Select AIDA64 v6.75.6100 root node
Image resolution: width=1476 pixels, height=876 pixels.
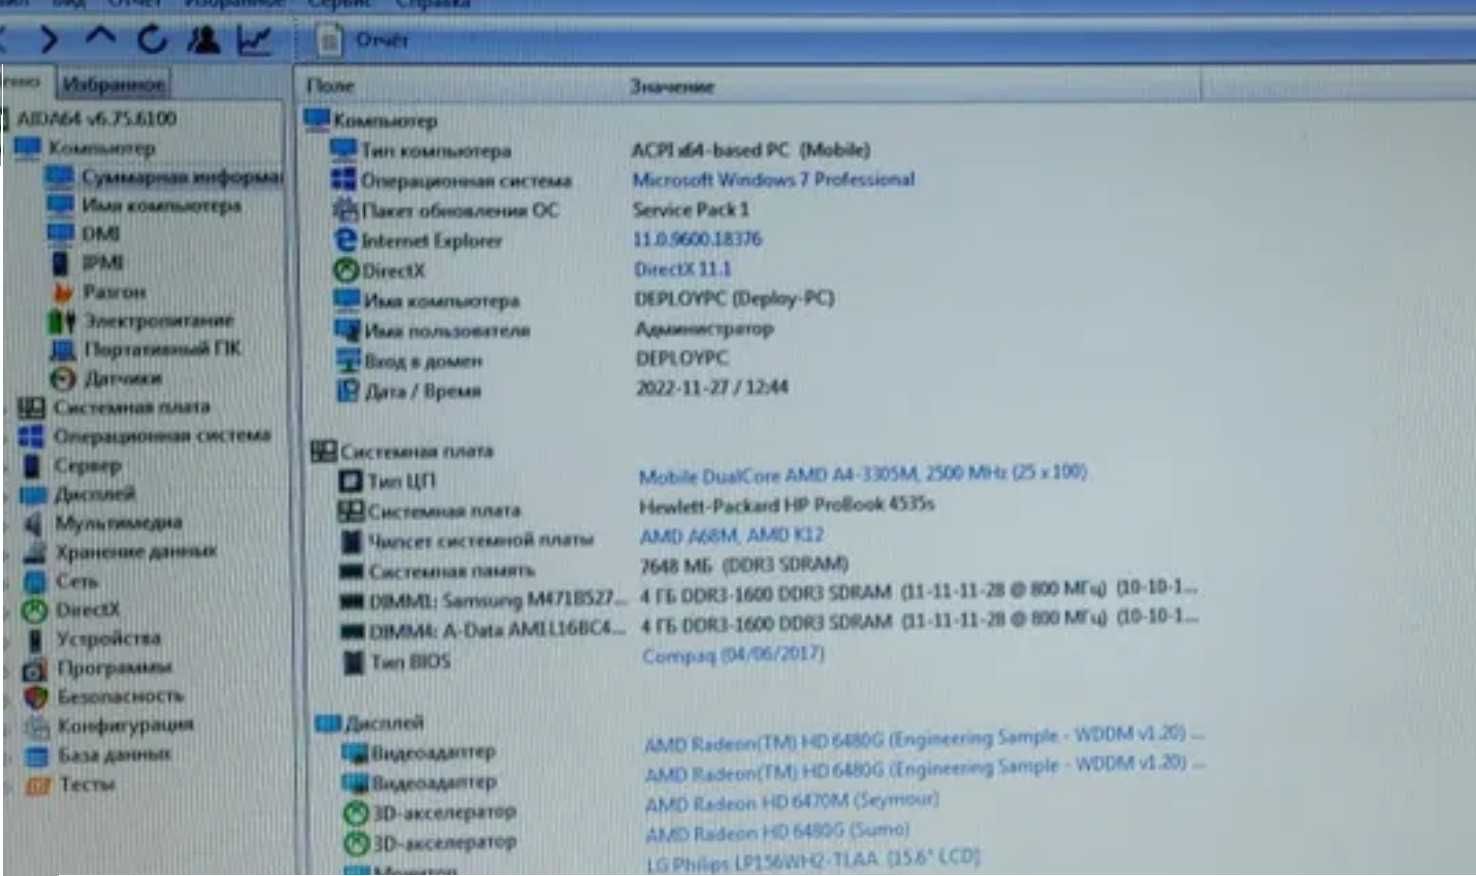97,118
